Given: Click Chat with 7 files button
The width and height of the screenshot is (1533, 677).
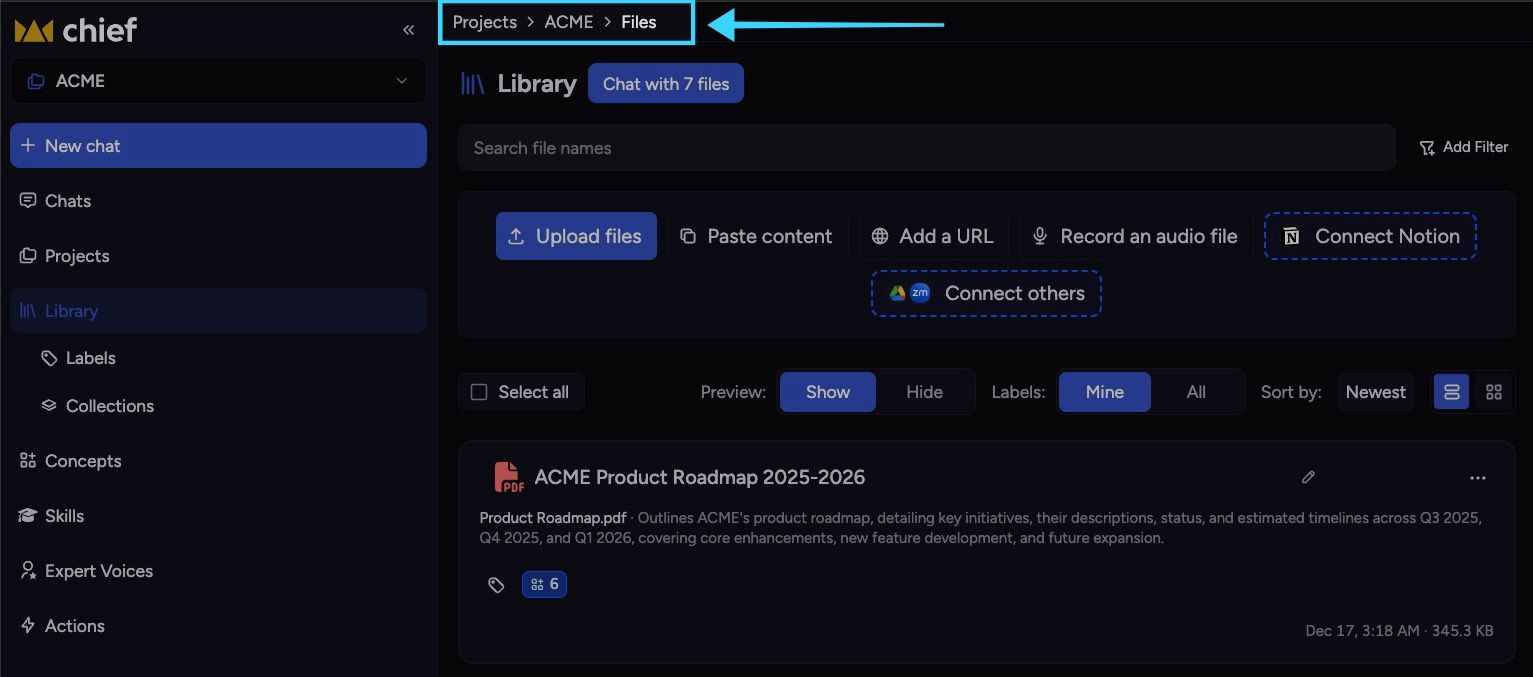Looking at the screenshot, I should (x=666, y=84).
